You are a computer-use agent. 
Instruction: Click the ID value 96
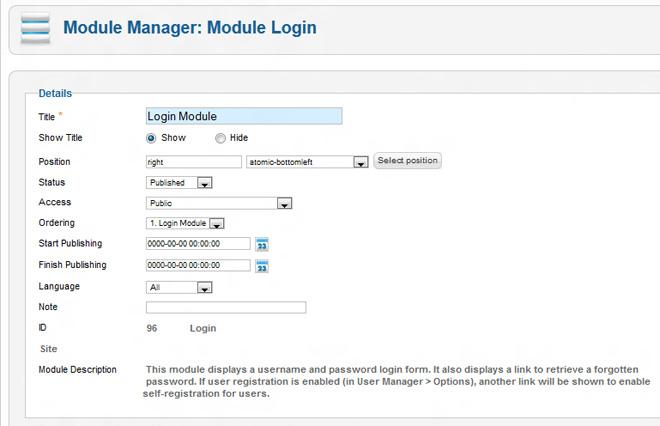point(152,328)
